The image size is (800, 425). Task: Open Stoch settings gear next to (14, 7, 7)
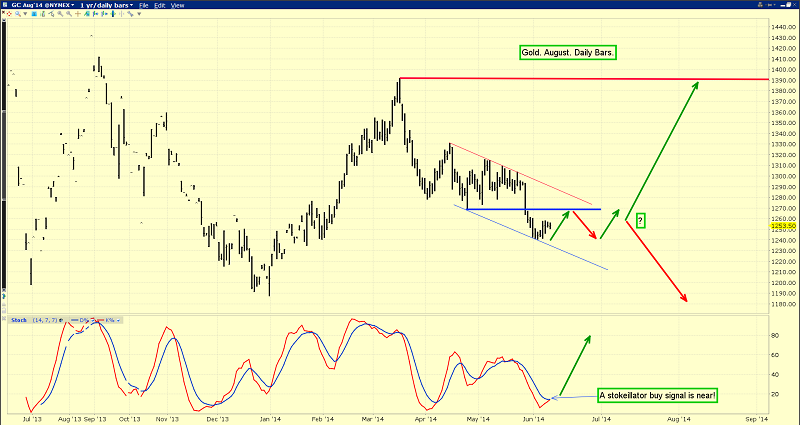click(61, 320)
